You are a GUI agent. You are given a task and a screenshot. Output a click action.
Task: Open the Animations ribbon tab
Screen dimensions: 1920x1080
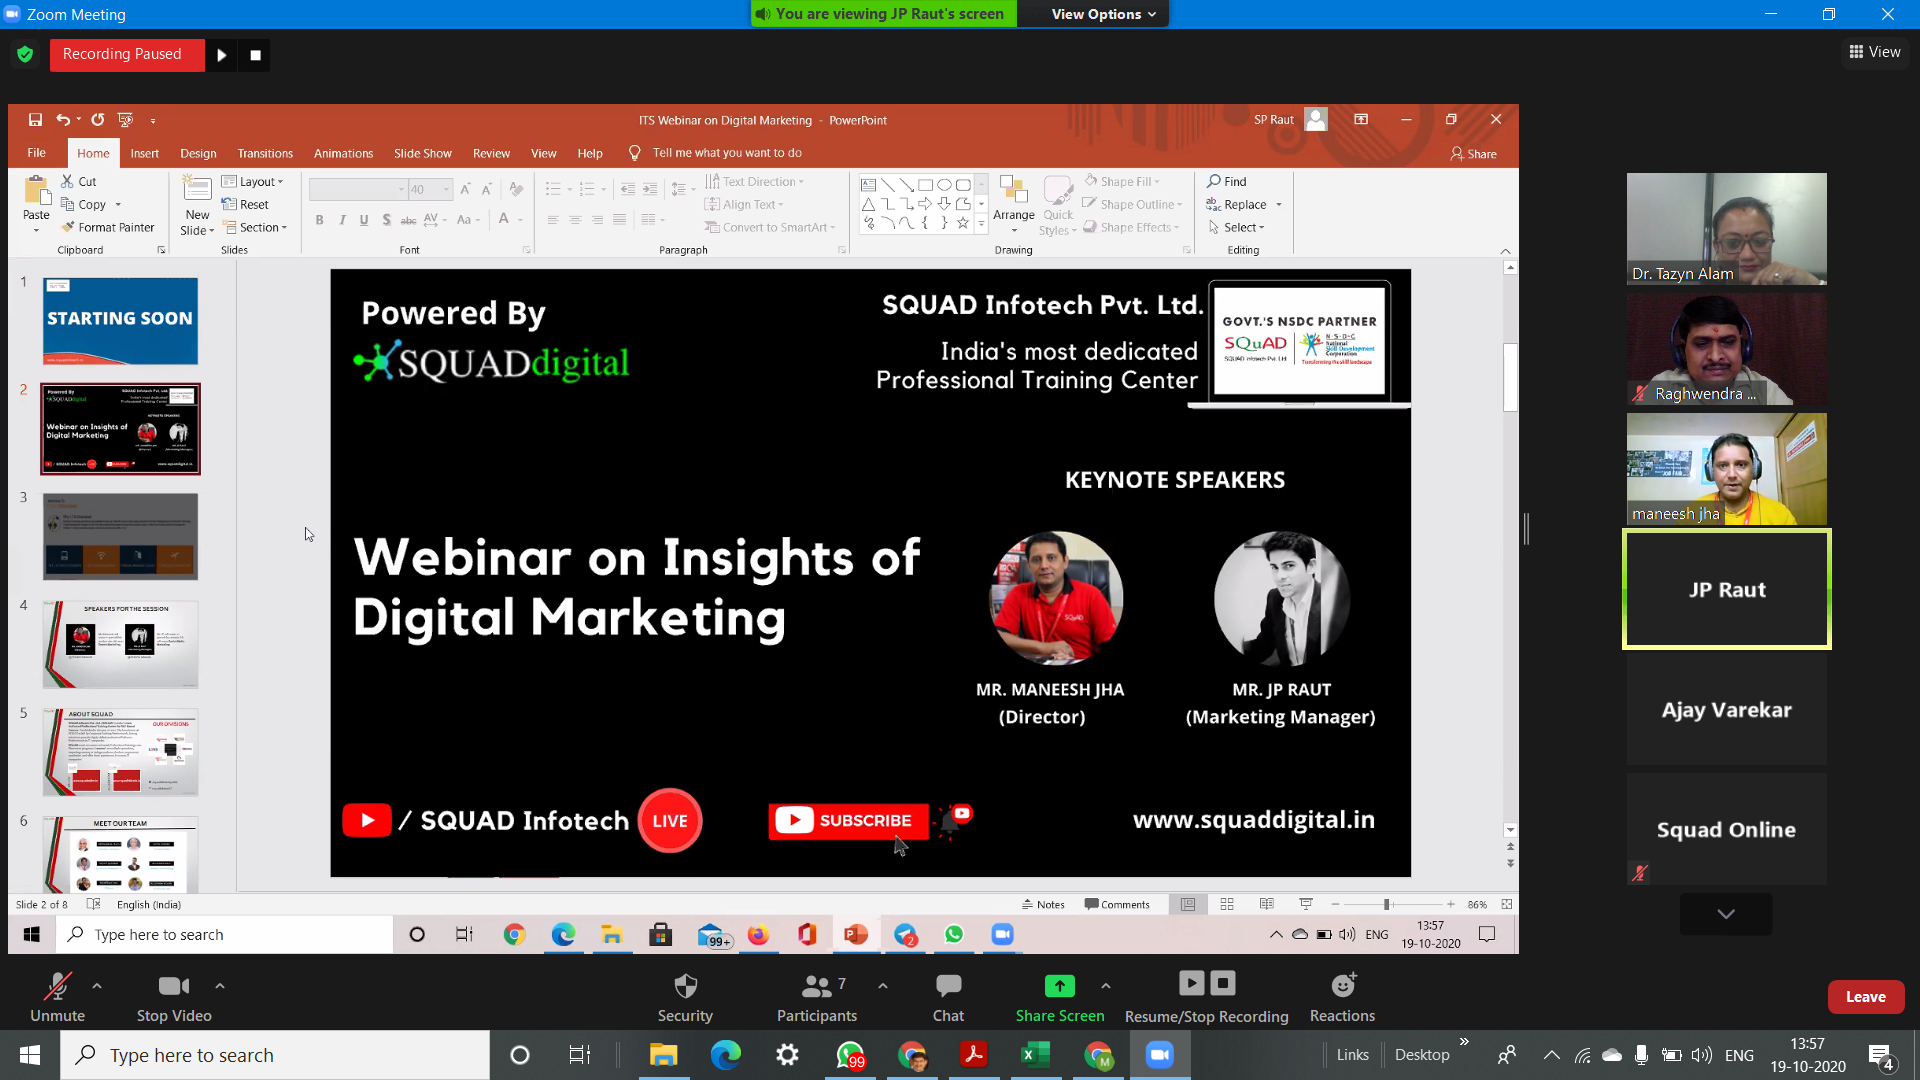pos(343,153)
